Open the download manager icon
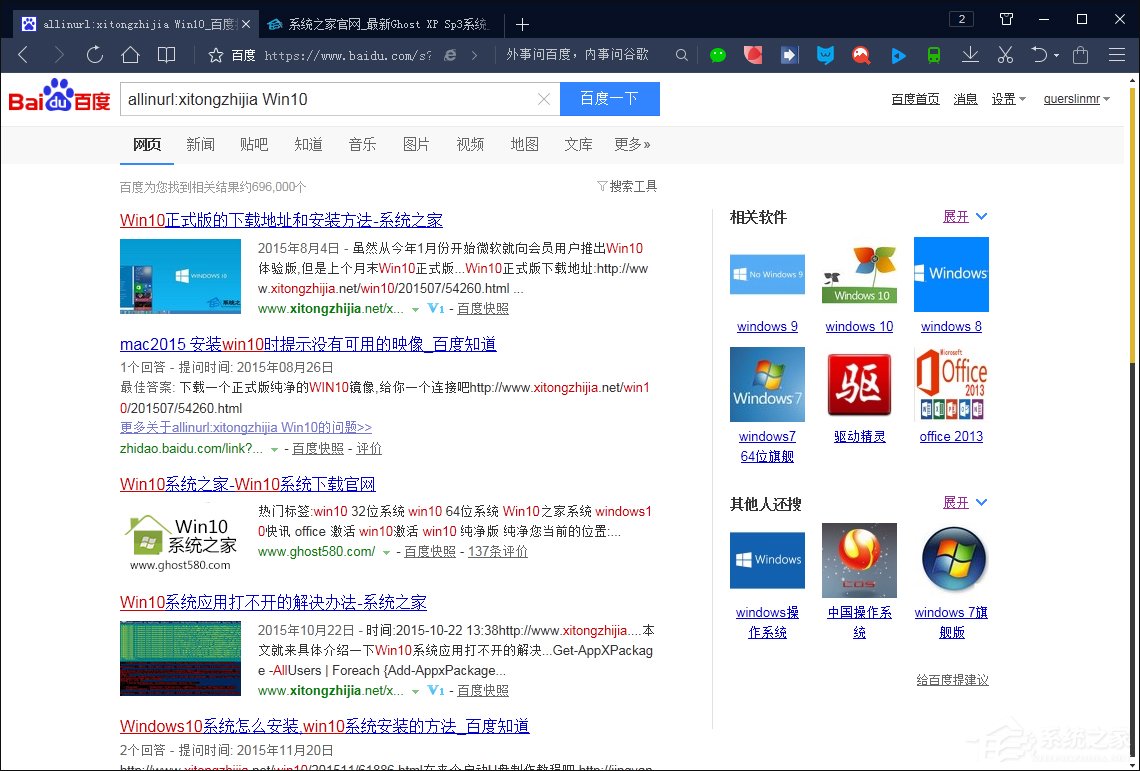 tap(969, 54)
